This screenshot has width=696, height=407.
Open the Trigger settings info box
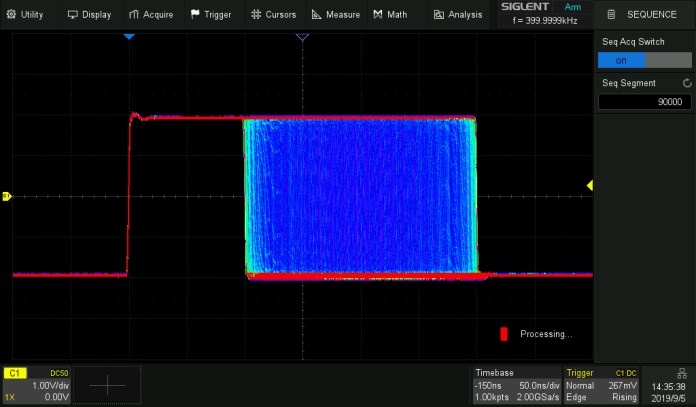coord(603,385)
